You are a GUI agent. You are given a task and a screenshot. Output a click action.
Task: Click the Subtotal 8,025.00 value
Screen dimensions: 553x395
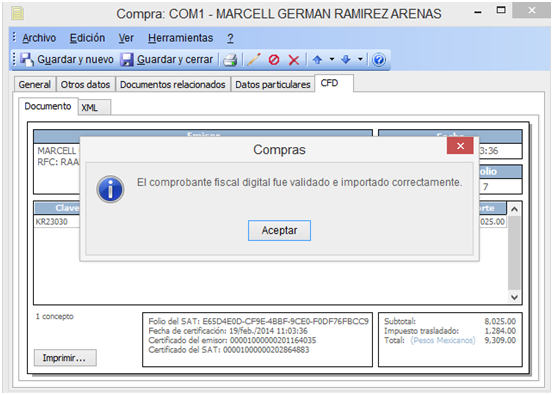tap(500, 321)
